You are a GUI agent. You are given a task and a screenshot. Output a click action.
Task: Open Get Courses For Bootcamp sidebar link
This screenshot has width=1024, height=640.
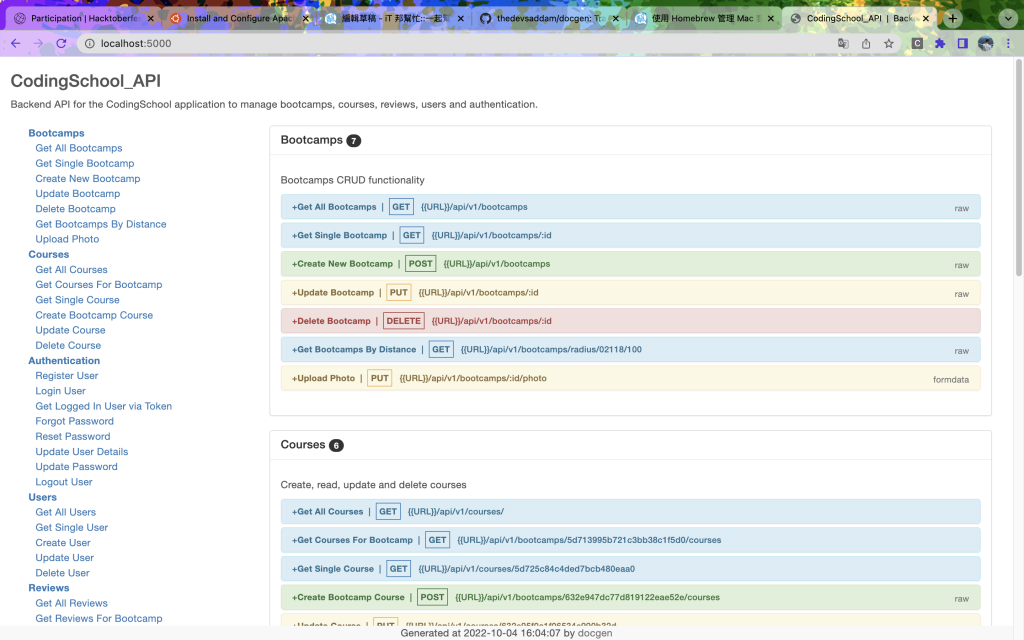pyautogui.click(x=99, y=285)
